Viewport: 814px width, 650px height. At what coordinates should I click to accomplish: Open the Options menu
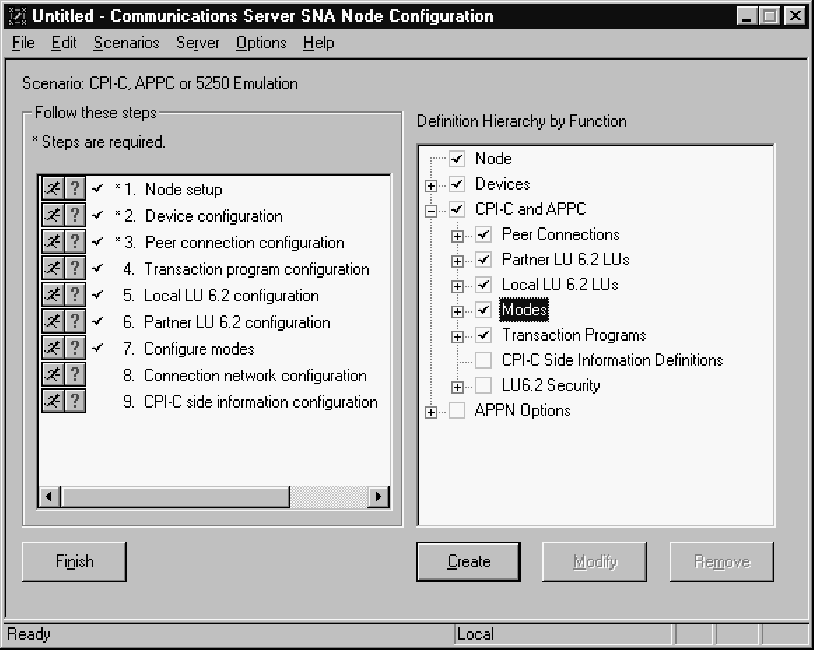261,43
